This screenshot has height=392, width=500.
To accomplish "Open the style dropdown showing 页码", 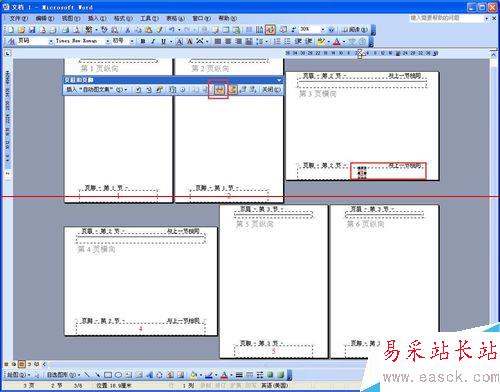I will click(51, 41).
